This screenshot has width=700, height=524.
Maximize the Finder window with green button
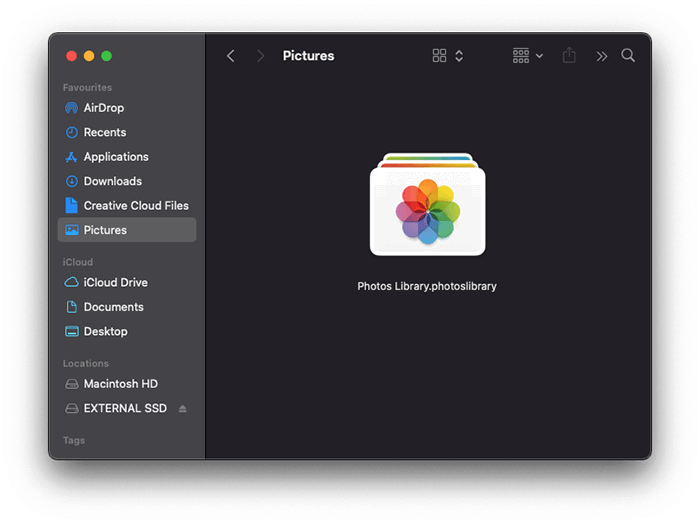(106, 56)
